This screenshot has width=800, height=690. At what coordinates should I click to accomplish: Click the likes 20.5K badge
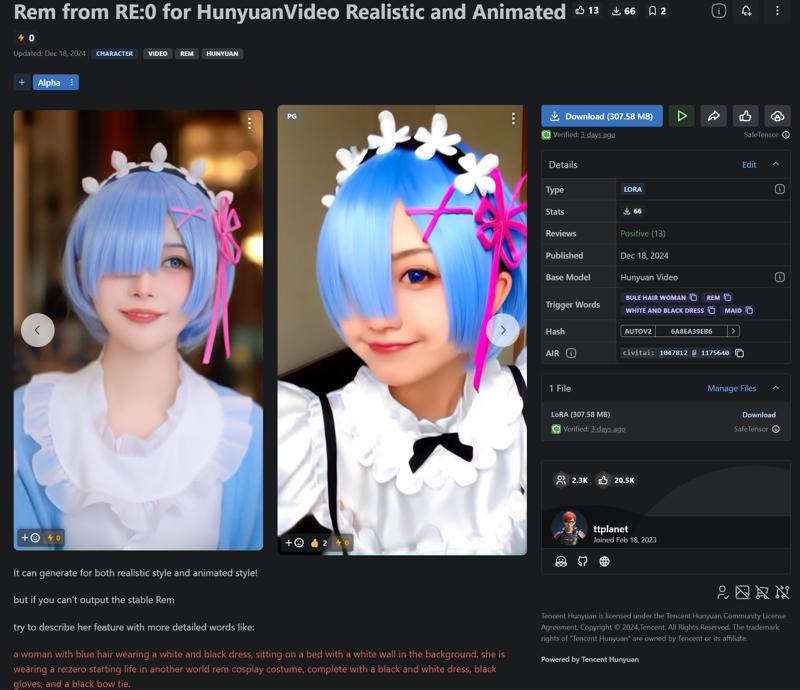pyautogui.click(x=616, y=480)
